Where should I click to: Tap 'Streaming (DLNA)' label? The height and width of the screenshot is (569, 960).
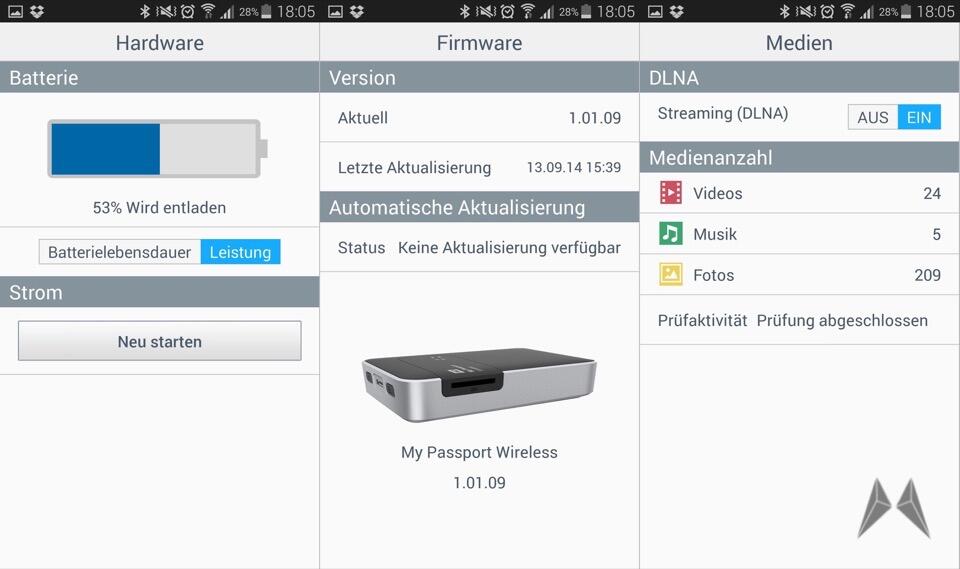point(722,113)
